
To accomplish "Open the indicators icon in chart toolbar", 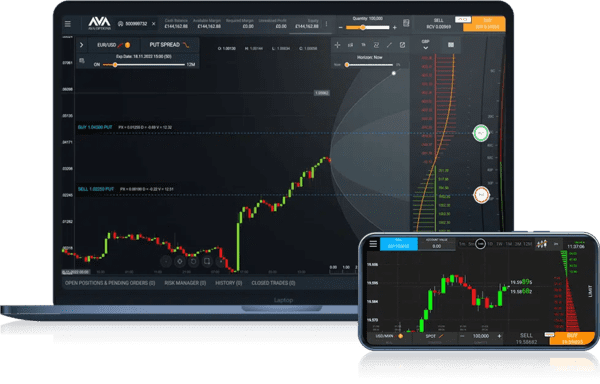I will tap(350, 45).
